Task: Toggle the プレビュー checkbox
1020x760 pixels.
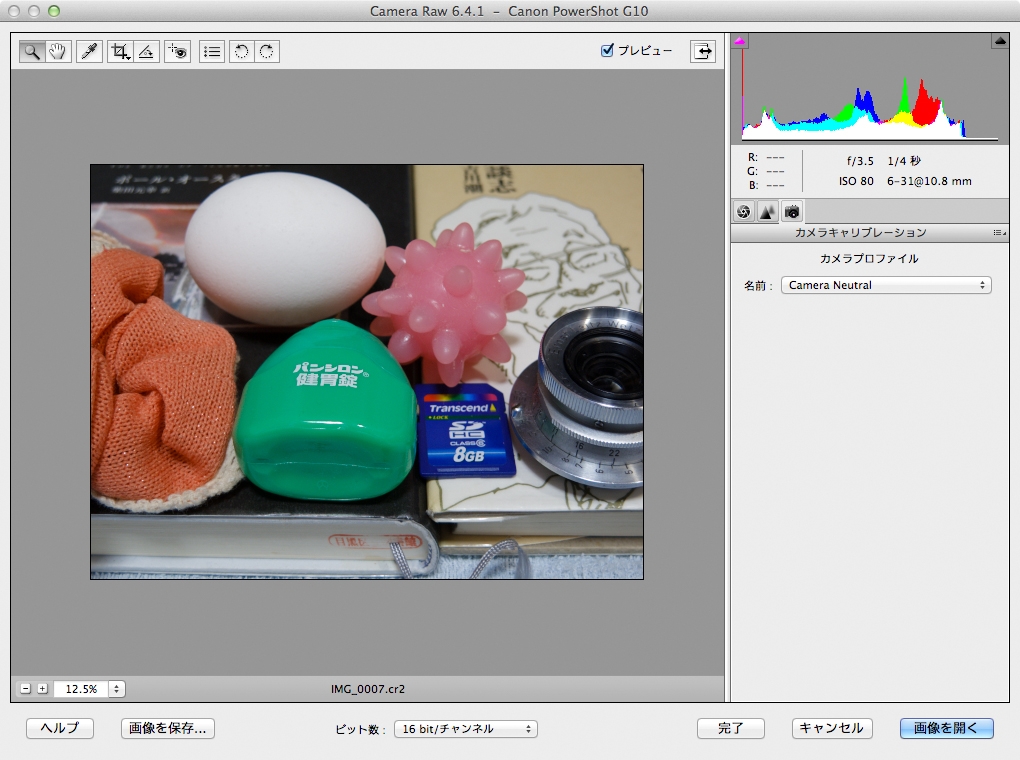Action: click(x=607, y=51)
